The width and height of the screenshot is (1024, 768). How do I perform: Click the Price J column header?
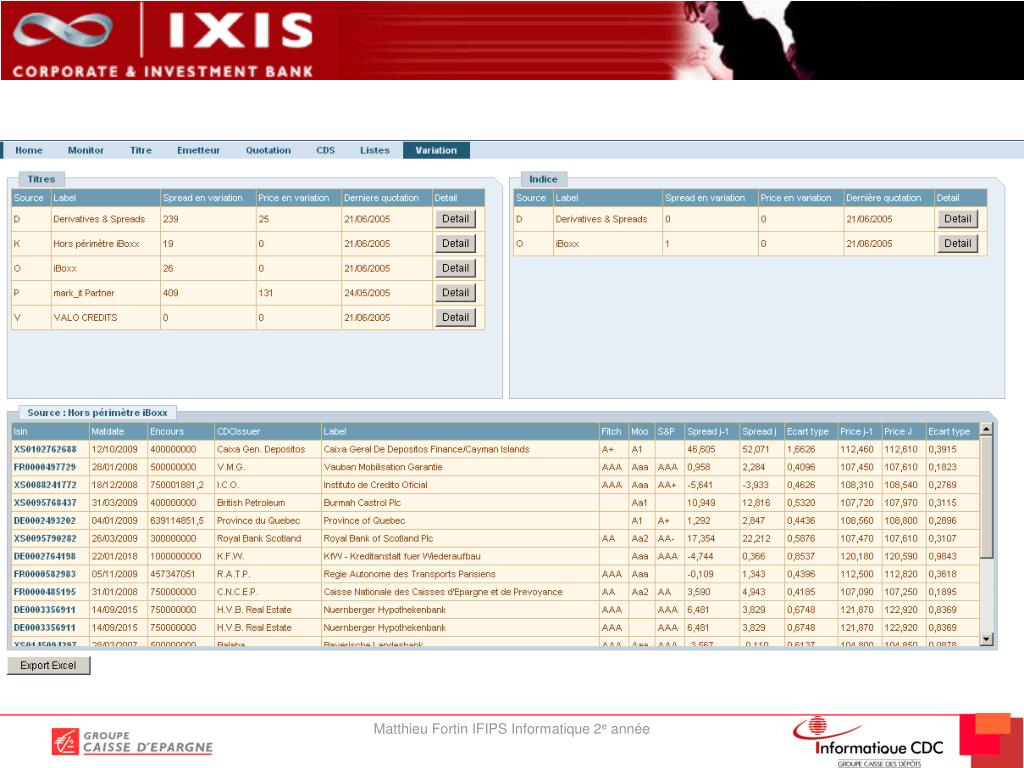coord(903,432)
